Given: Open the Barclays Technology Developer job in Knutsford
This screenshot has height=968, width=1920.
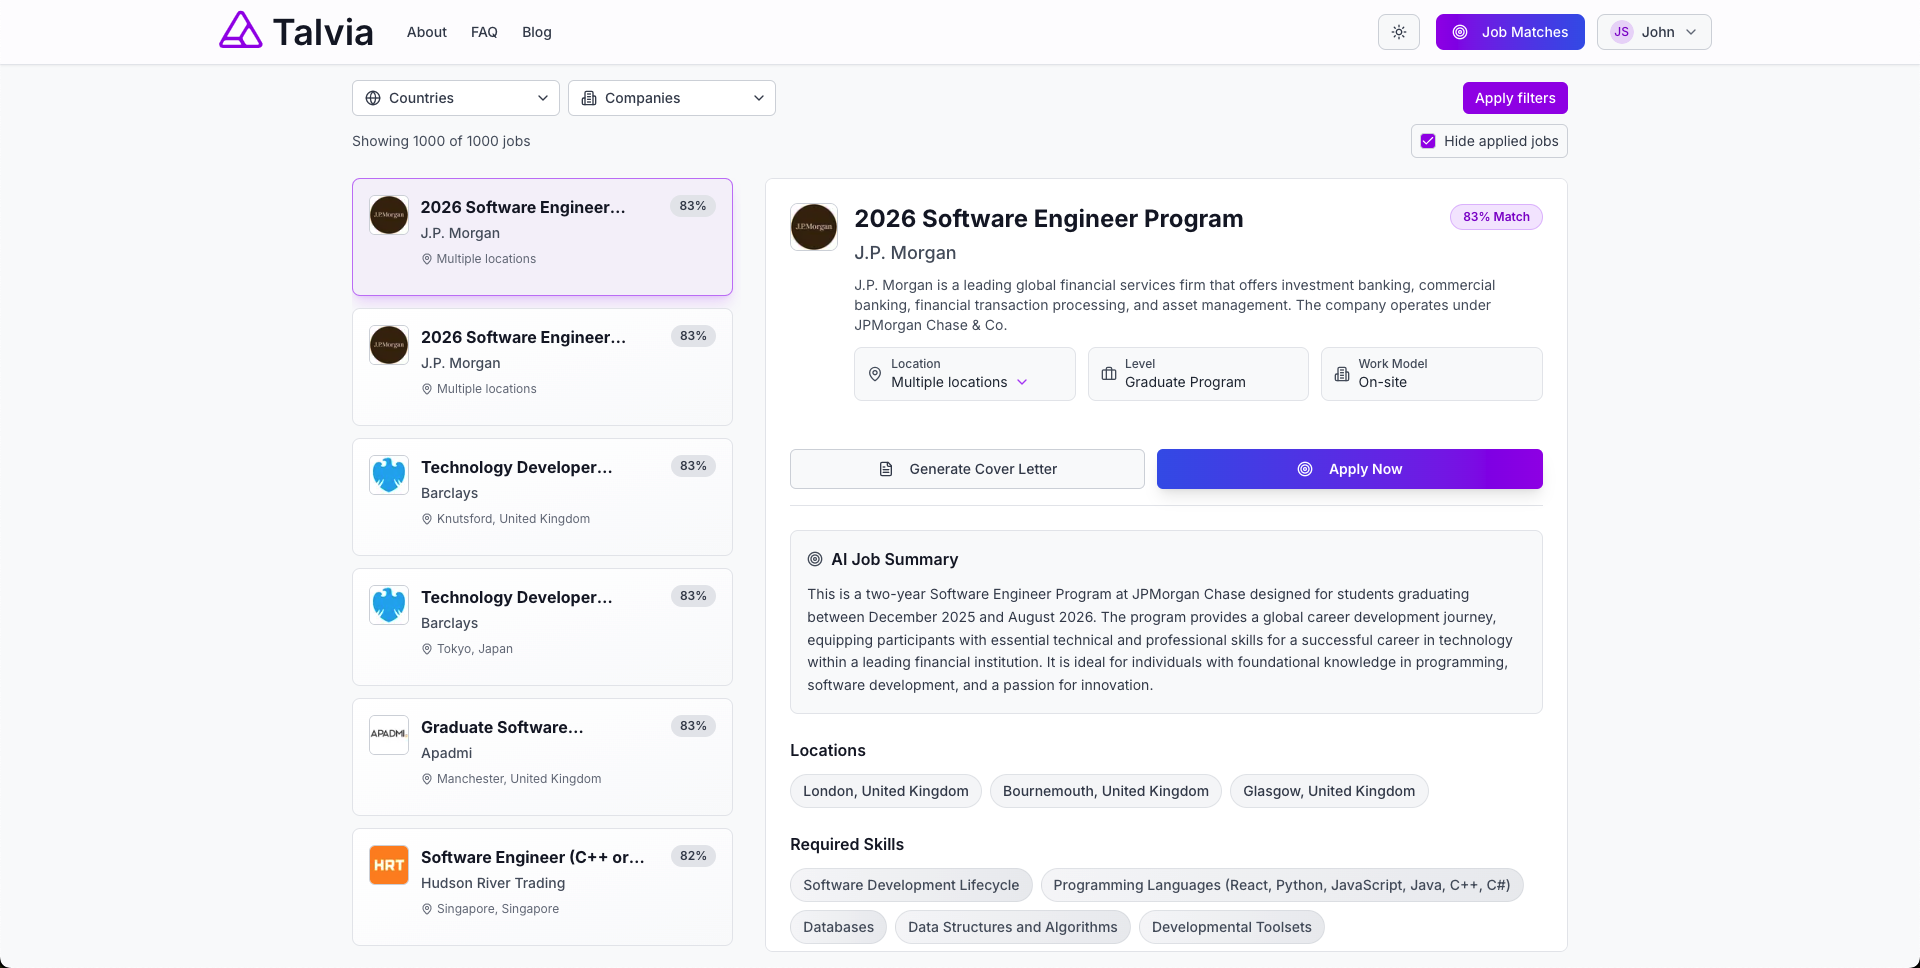Looking at the screenshot, I should point(542,497).
